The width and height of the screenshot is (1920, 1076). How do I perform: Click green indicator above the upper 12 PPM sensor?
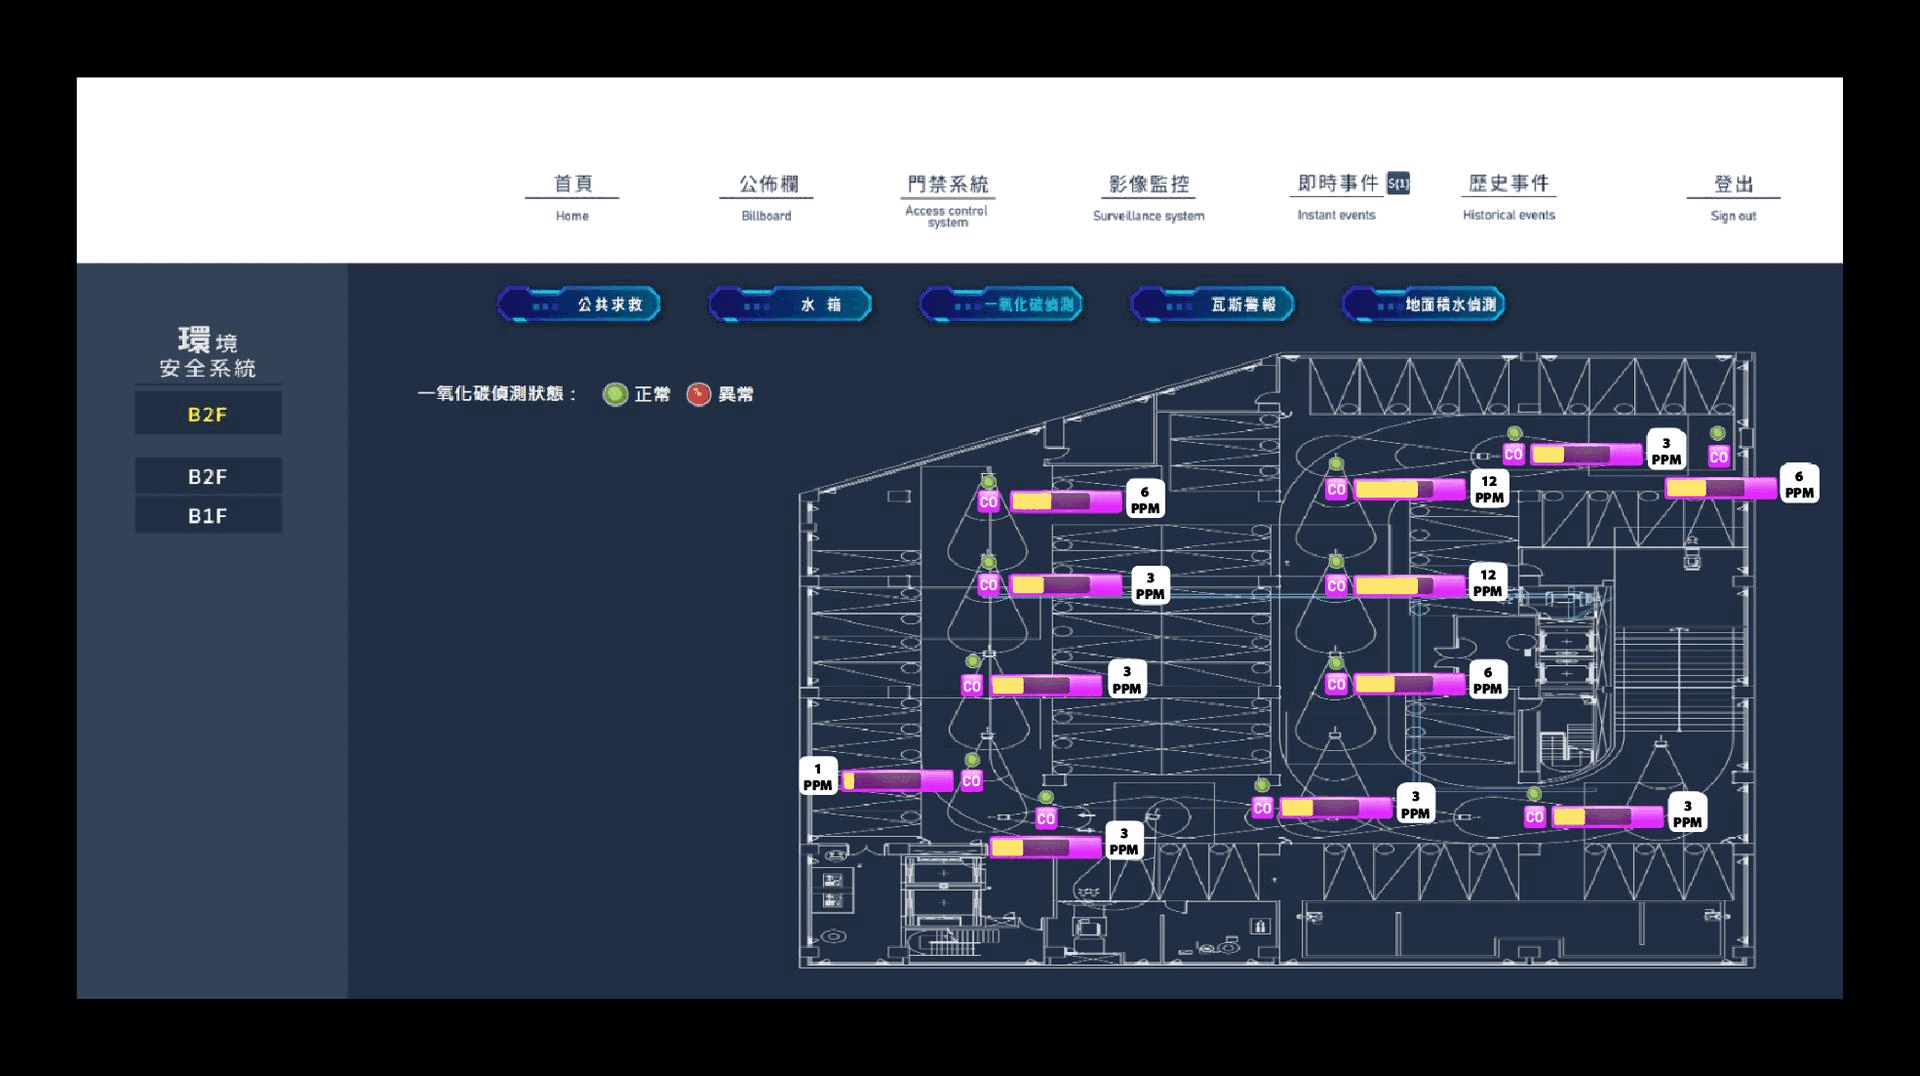1336,464
